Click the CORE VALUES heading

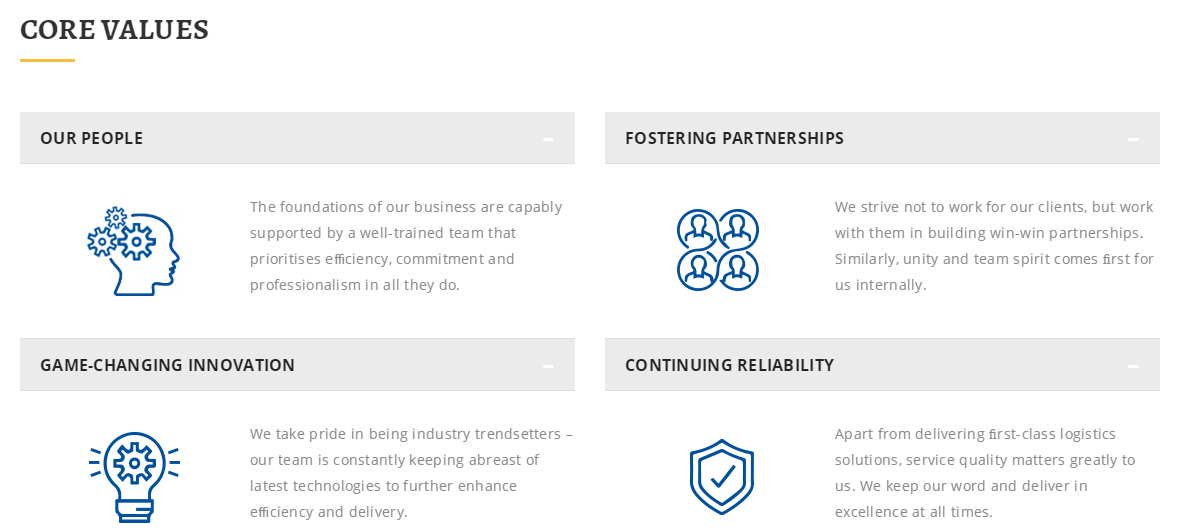click(x=114, y=30)
